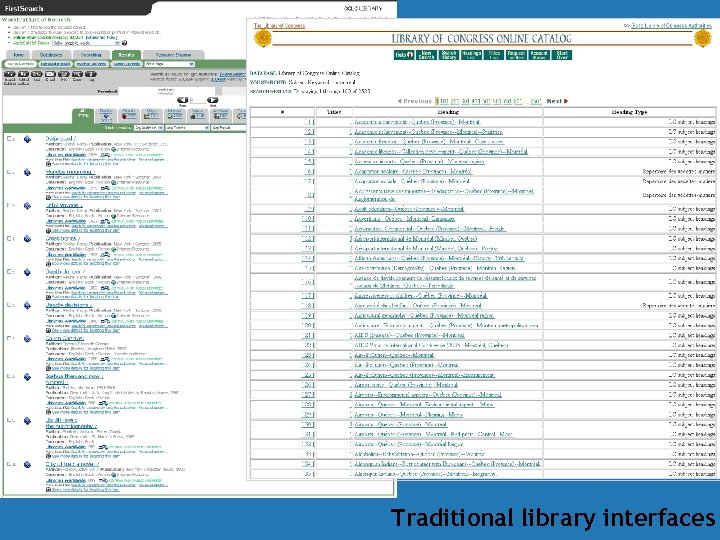Click Search History in Library of Congress catalog

tap(449, 55)
